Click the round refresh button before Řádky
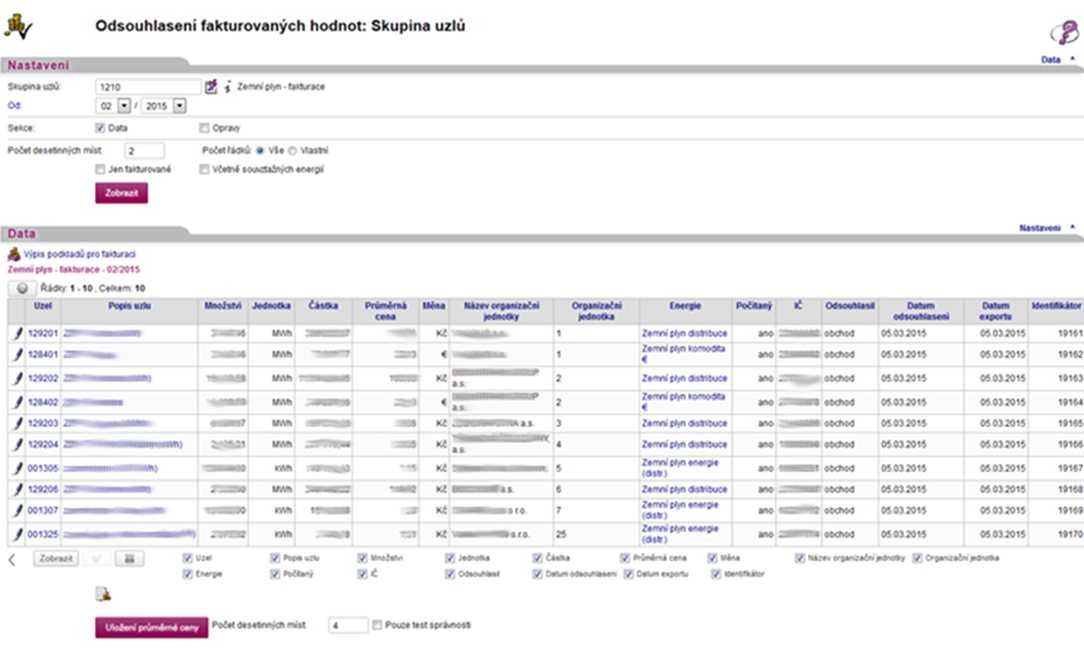1084x649 pixels. [22, 288]
